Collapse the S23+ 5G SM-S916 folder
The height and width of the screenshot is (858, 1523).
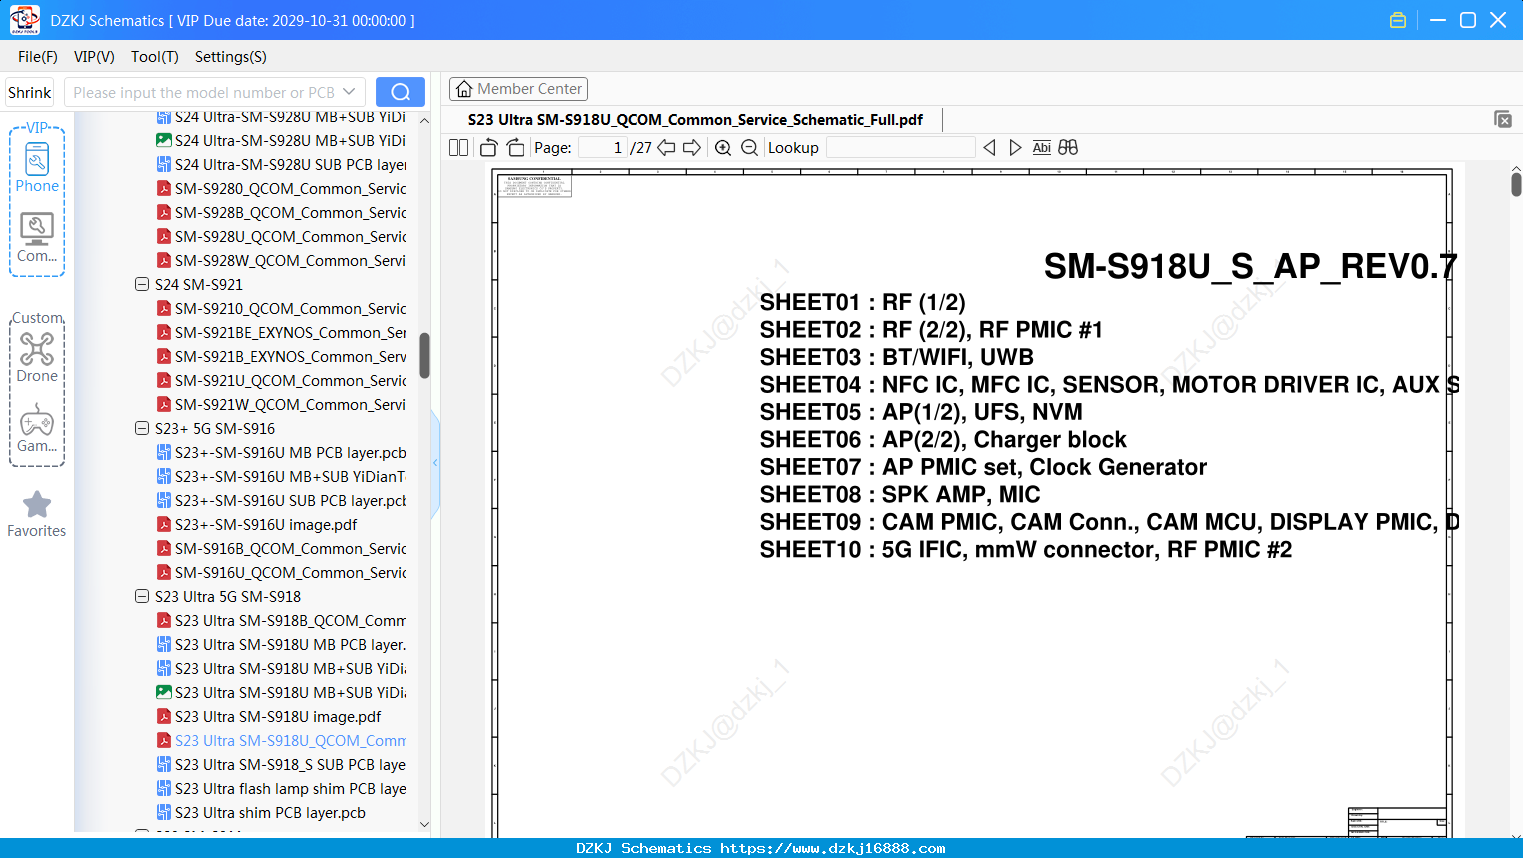pos(142,428)
